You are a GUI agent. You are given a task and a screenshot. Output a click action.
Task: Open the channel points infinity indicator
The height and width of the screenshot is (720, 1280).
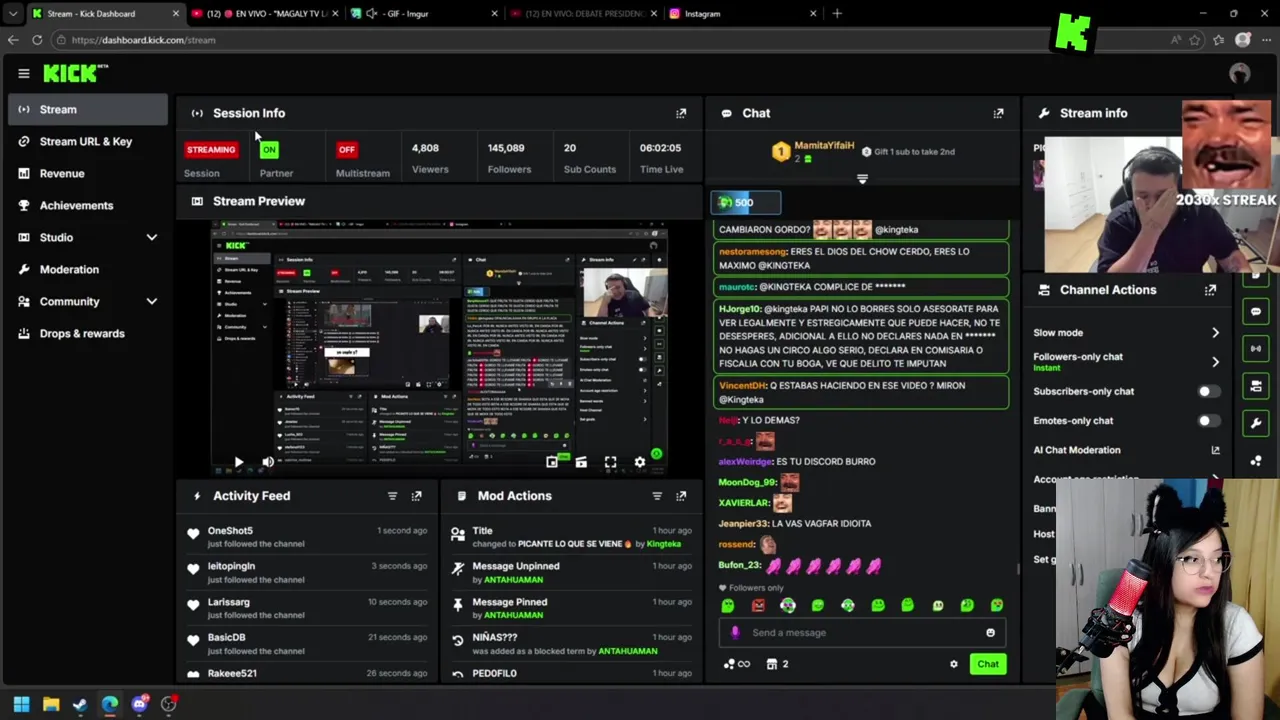(x=737, y=664)
